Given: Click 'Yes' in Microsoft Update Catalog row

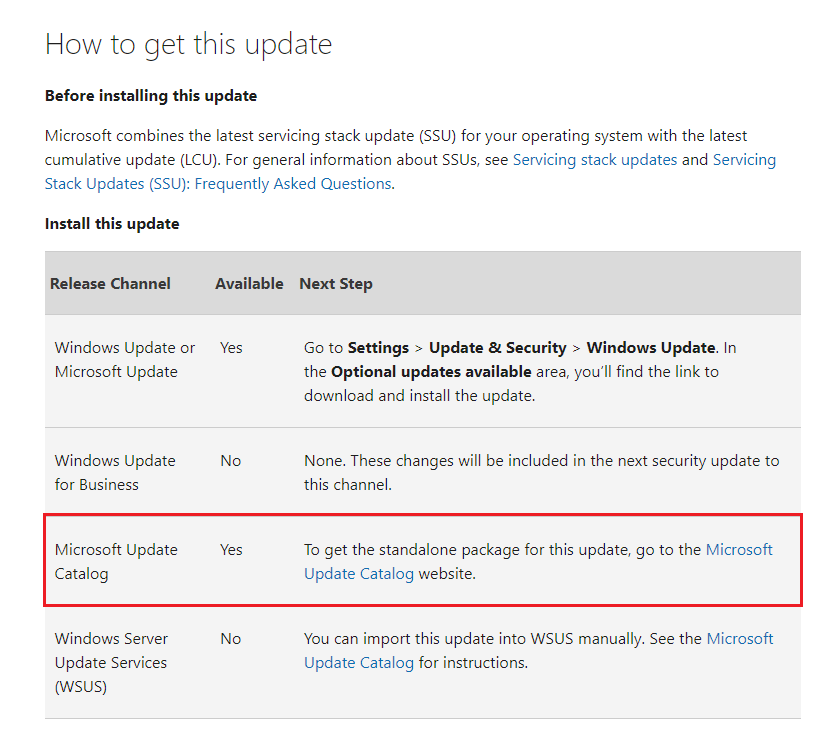Looking at the screenshot, I should click(231, 550).
